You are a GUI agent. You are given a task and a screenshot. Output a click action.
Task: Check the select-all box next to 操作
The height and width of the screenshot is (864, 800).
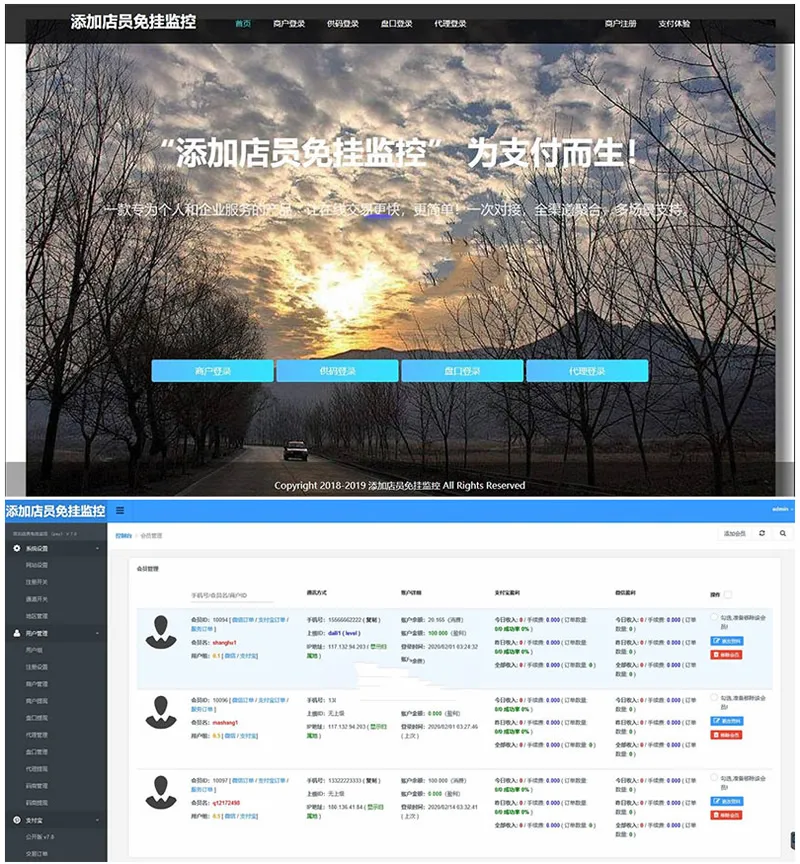[728, 595]
